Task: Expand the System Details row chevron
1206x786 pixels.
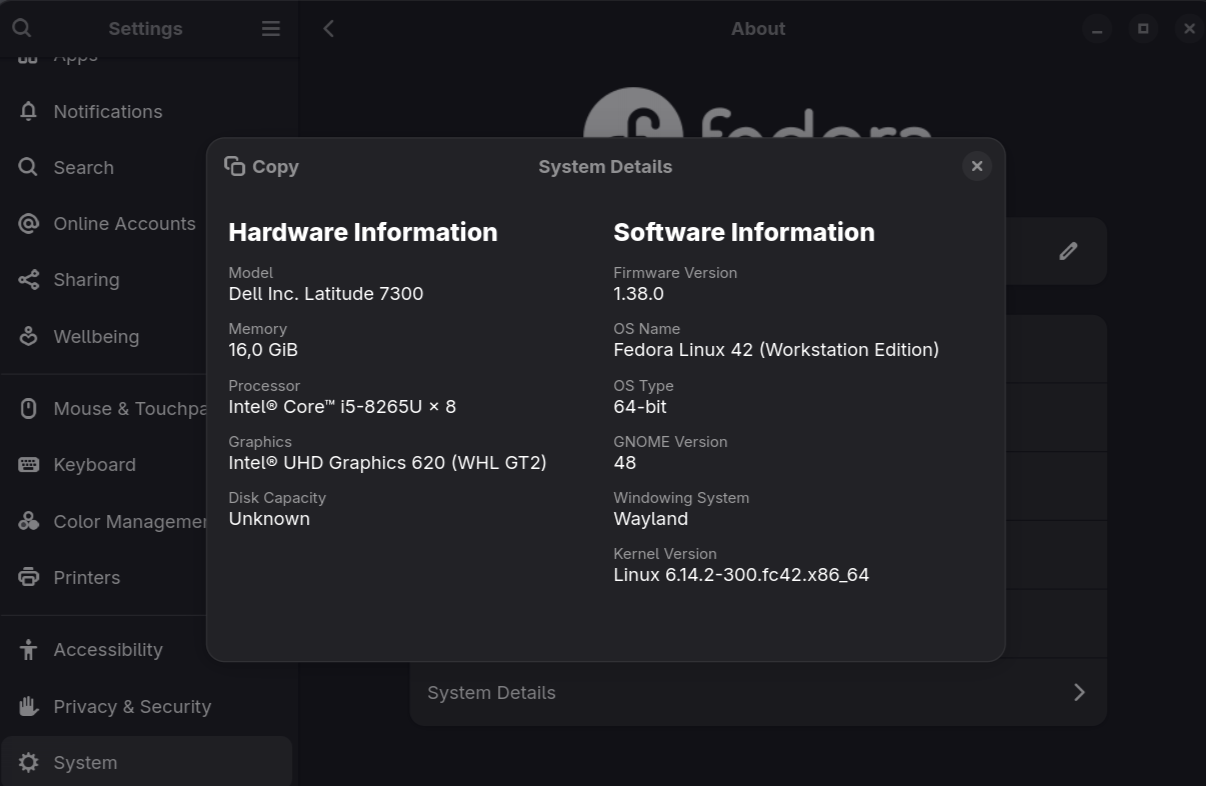Action: tap(1078, 692)
